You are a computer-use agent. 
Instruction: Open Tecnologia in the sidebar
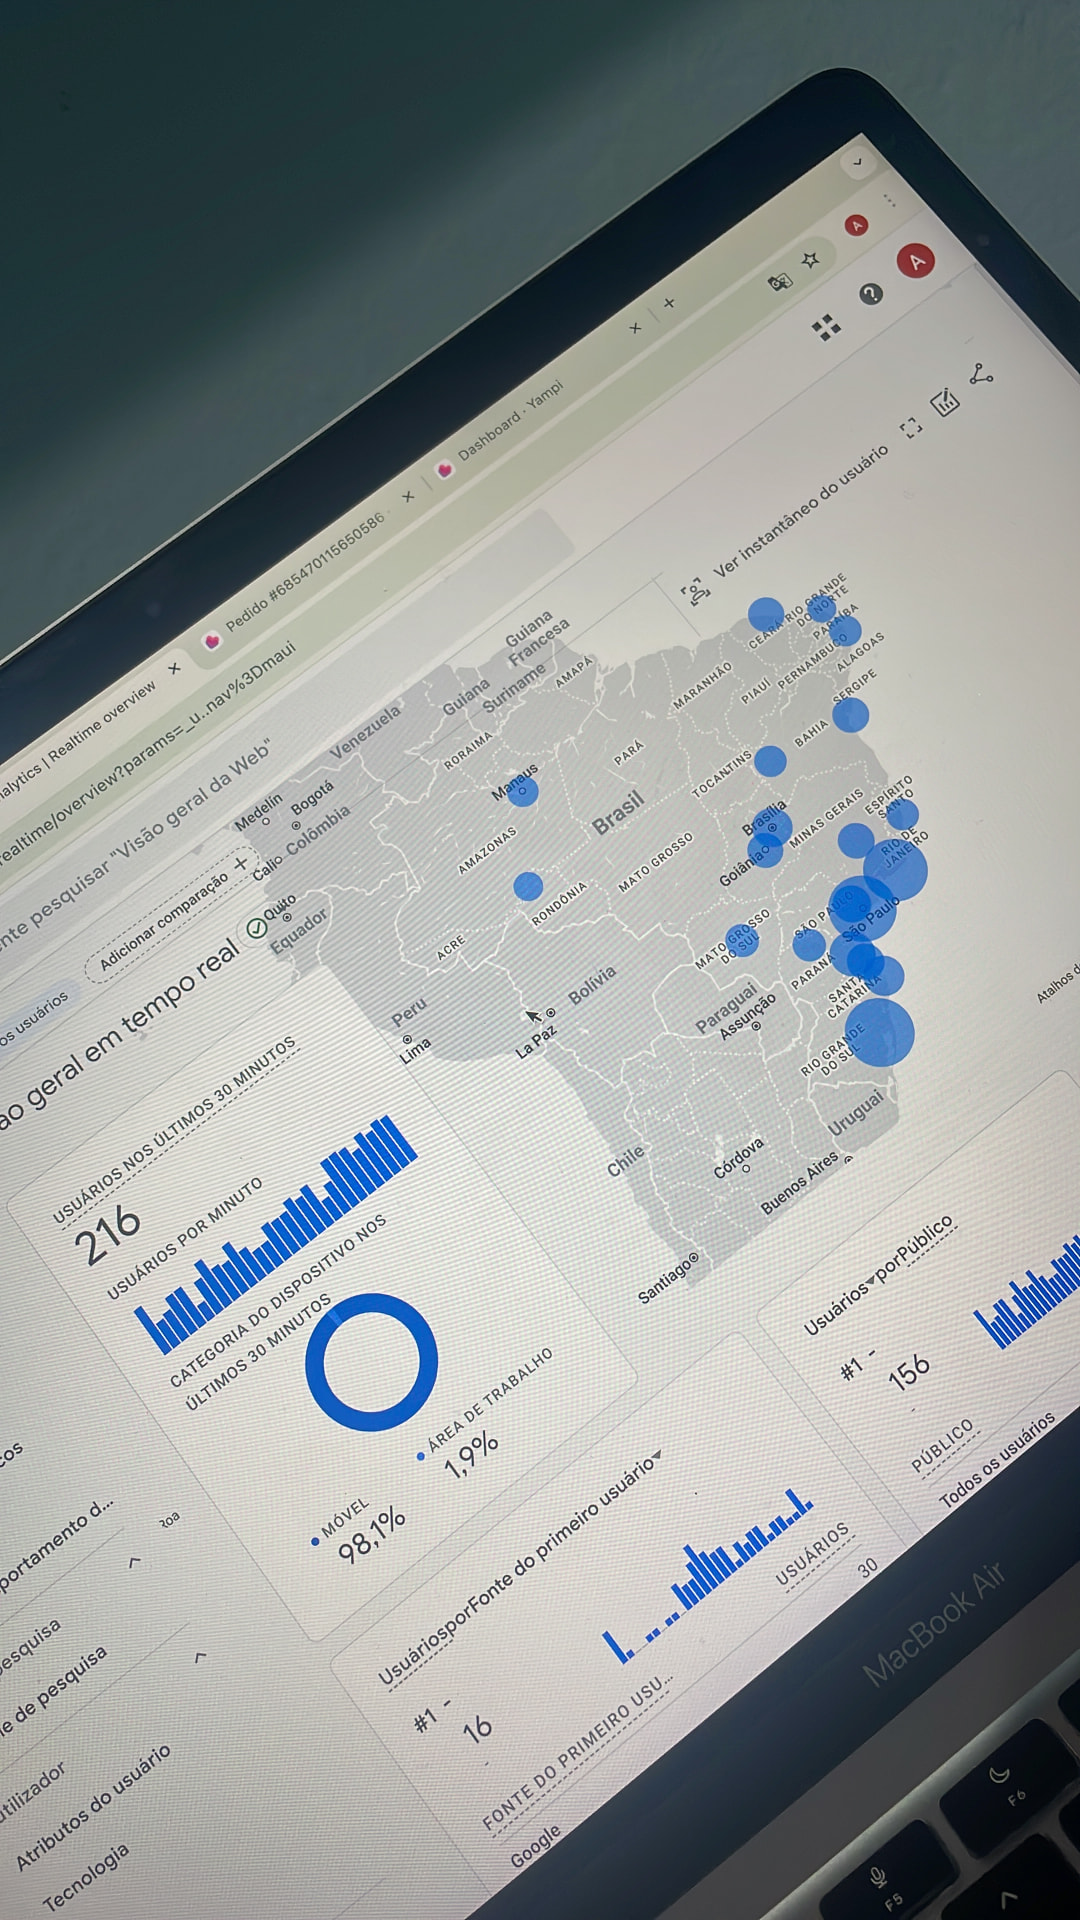tap(86, 1876)
